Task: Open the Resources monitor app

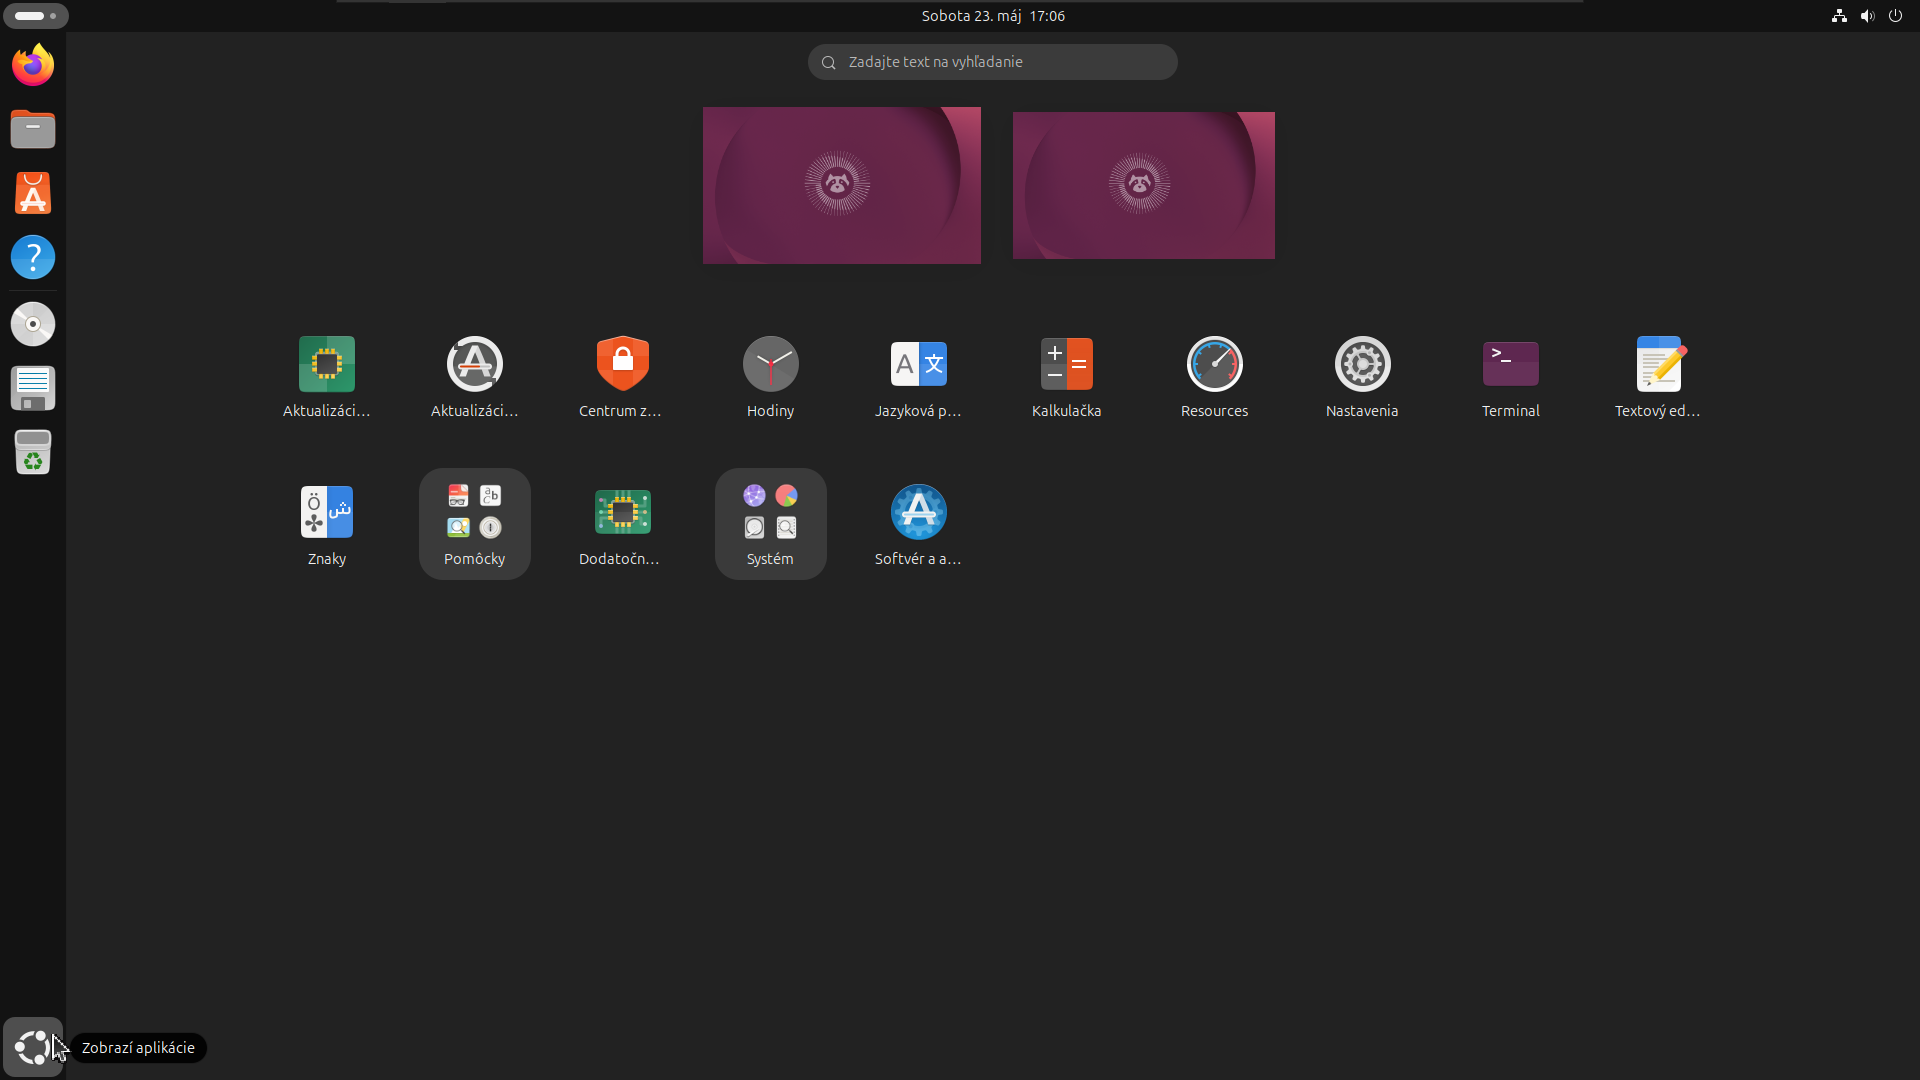Action: click(1215, 376)
